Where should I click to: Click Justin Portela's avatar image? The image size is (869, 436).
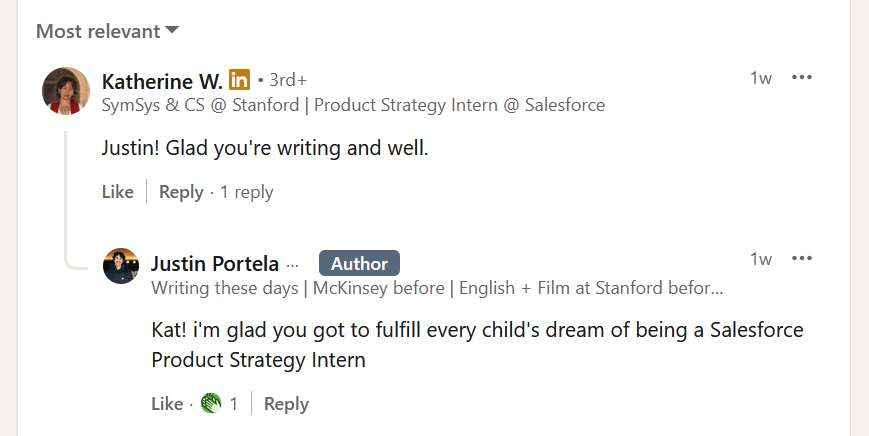click(121, 266)
